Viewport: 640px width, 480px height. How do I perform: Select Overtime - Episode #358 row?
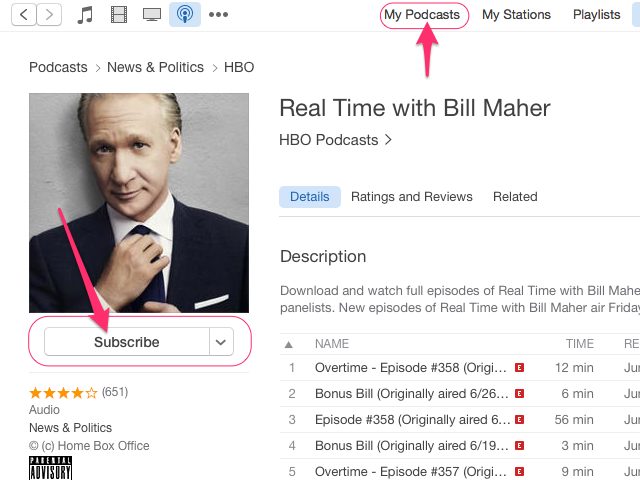[460, 368]
